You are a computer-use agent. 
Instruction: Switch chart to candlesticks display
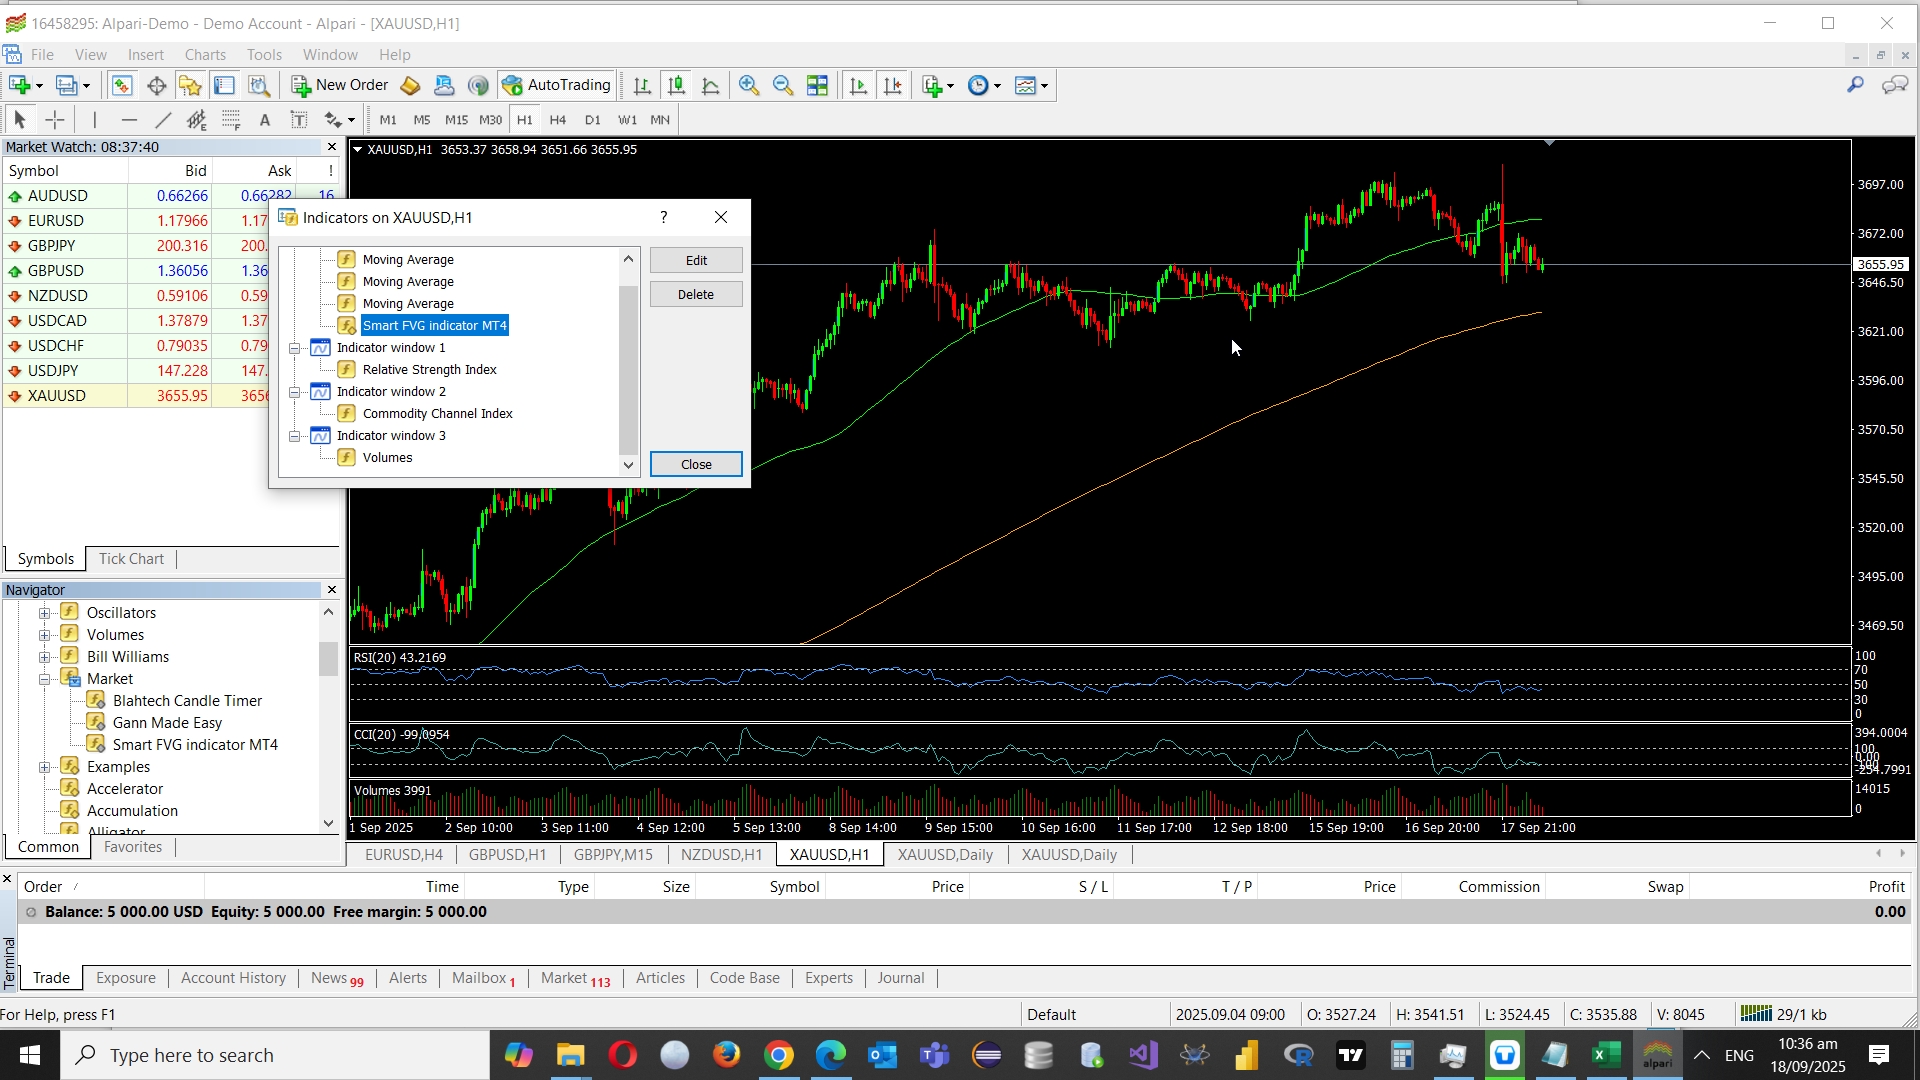coord(677,86)
